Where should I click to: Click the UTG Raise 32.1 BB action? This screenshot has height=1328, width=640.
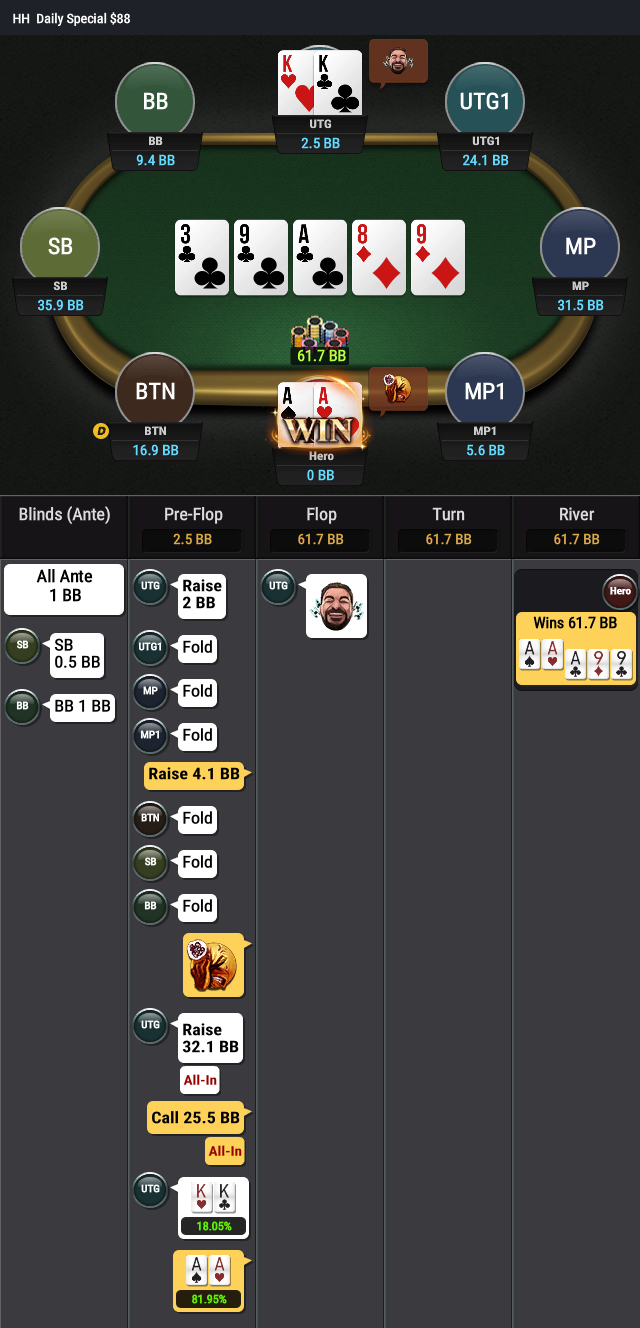coord(210,1039)
